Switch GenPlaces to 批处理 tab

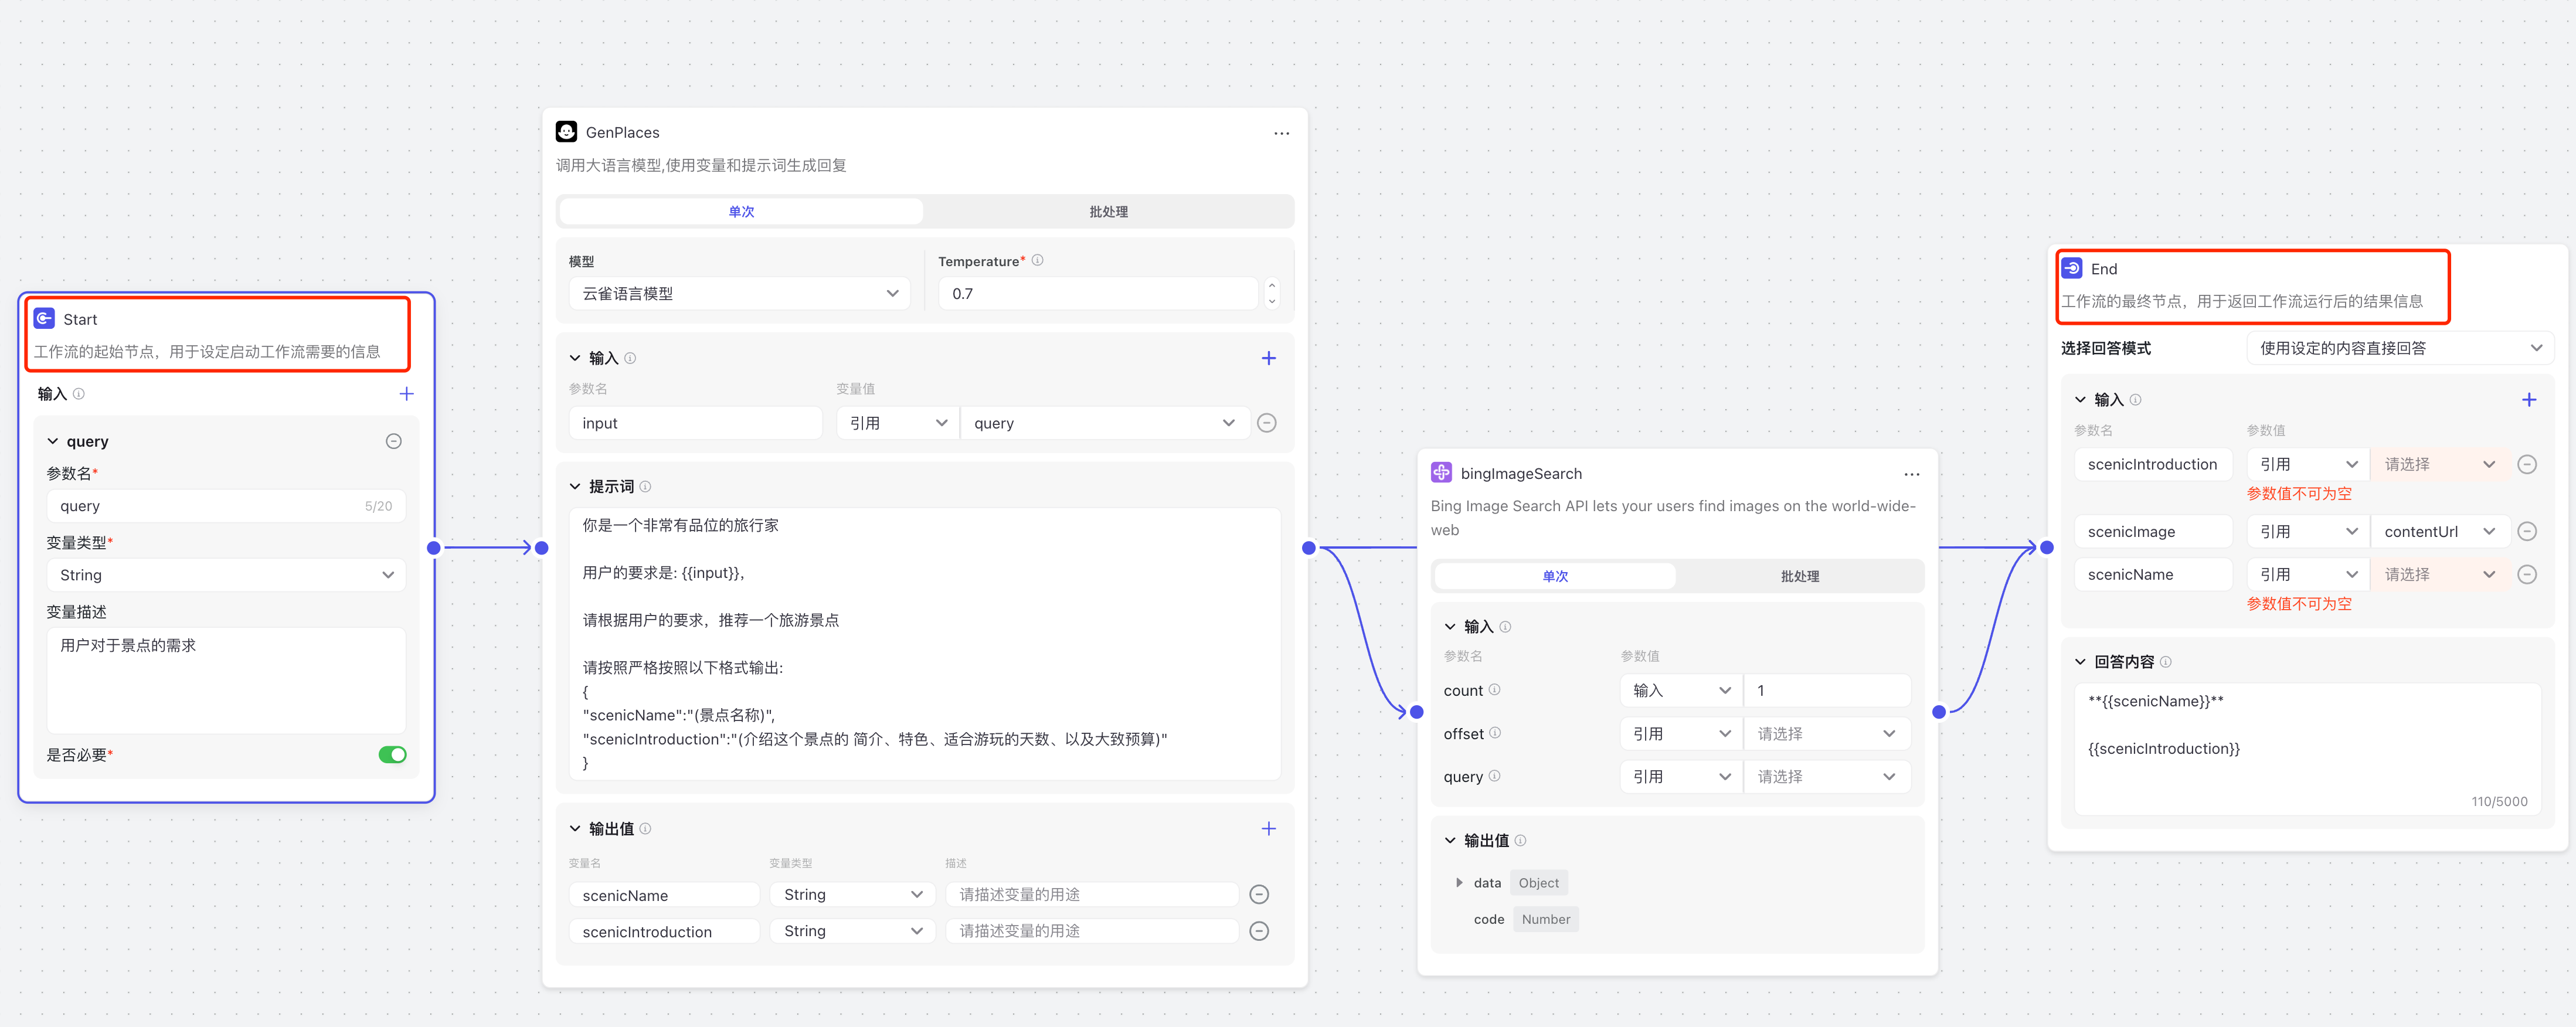pos(1108,211)
